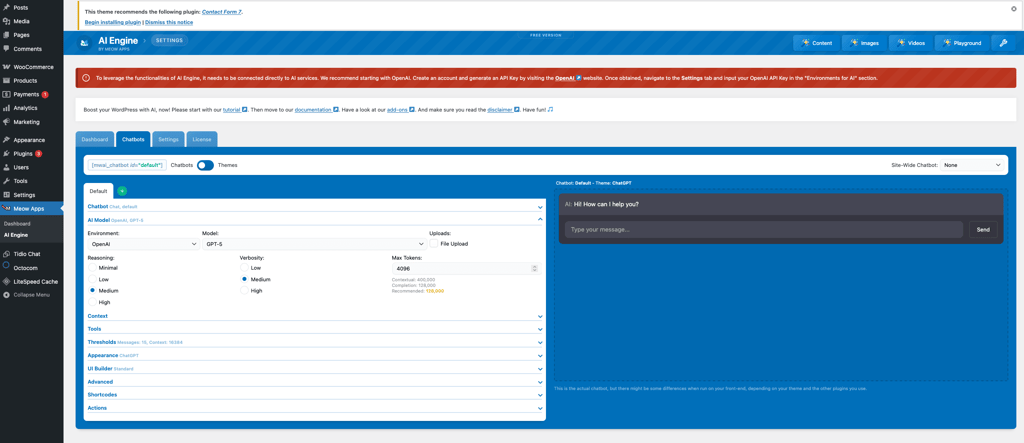Viewport: 1024px width, 443px height.
Task: Click the red alert warning icon
Action: (x=86, y=78)
